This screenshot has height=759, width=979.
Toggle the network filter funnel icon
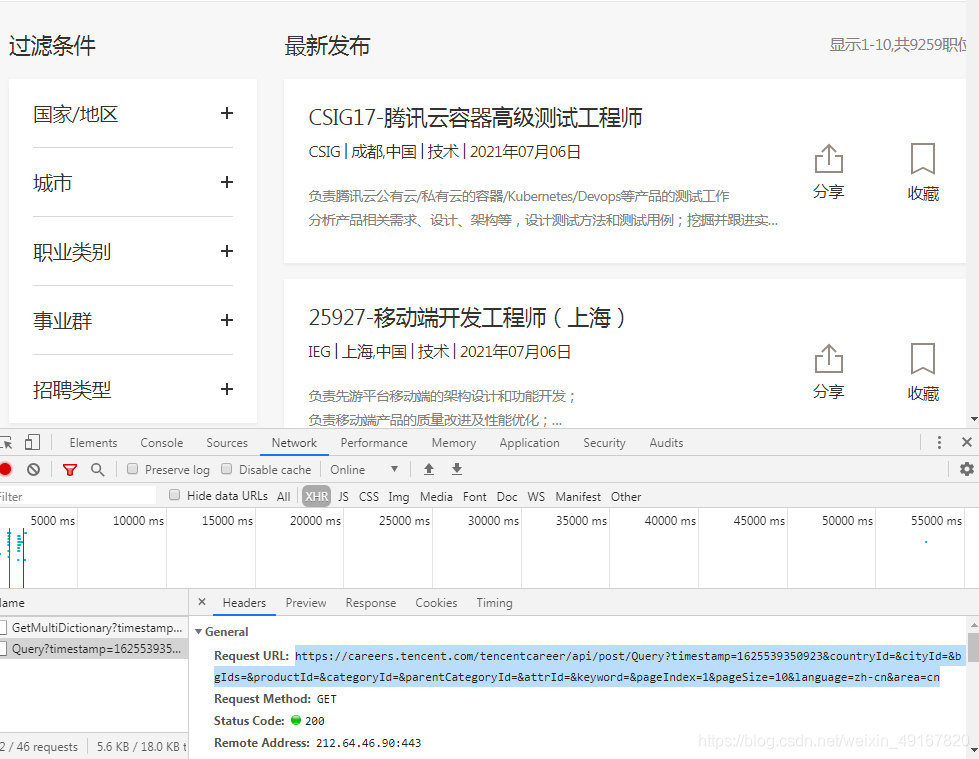click(70, 469)
